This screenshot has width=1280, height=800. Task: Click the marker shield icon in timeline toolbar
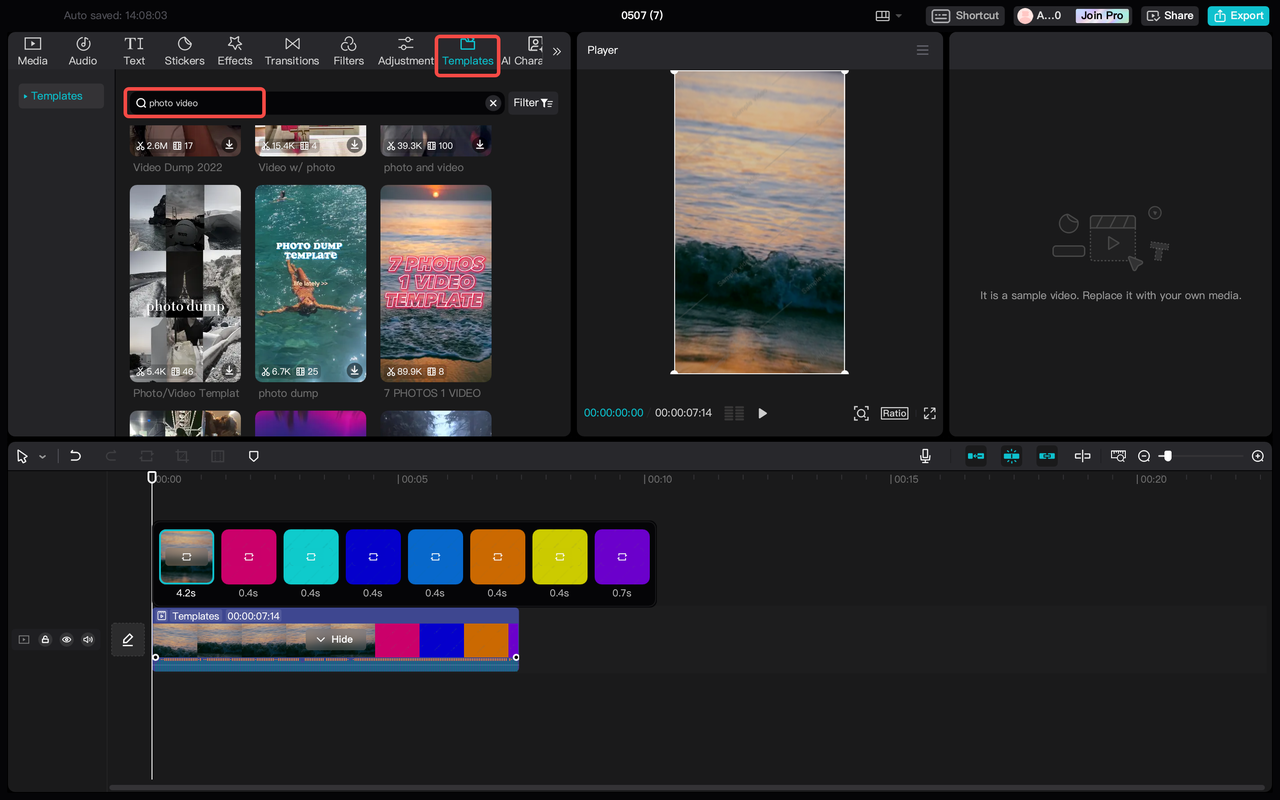click(254, 456)
